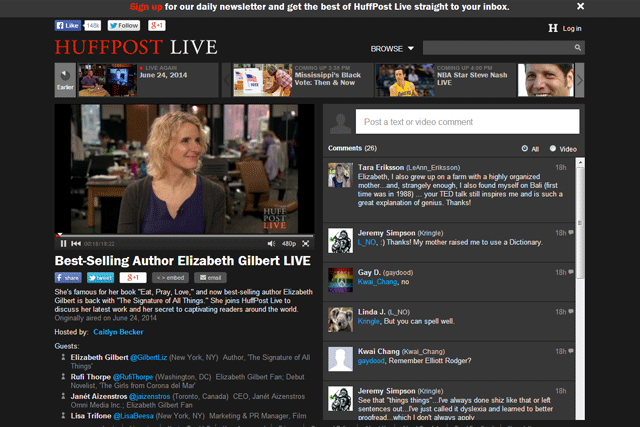Click the guest icon beside Lisa Trifone
This screenshot has width=640, height=427.
click(x=63, y=416)
